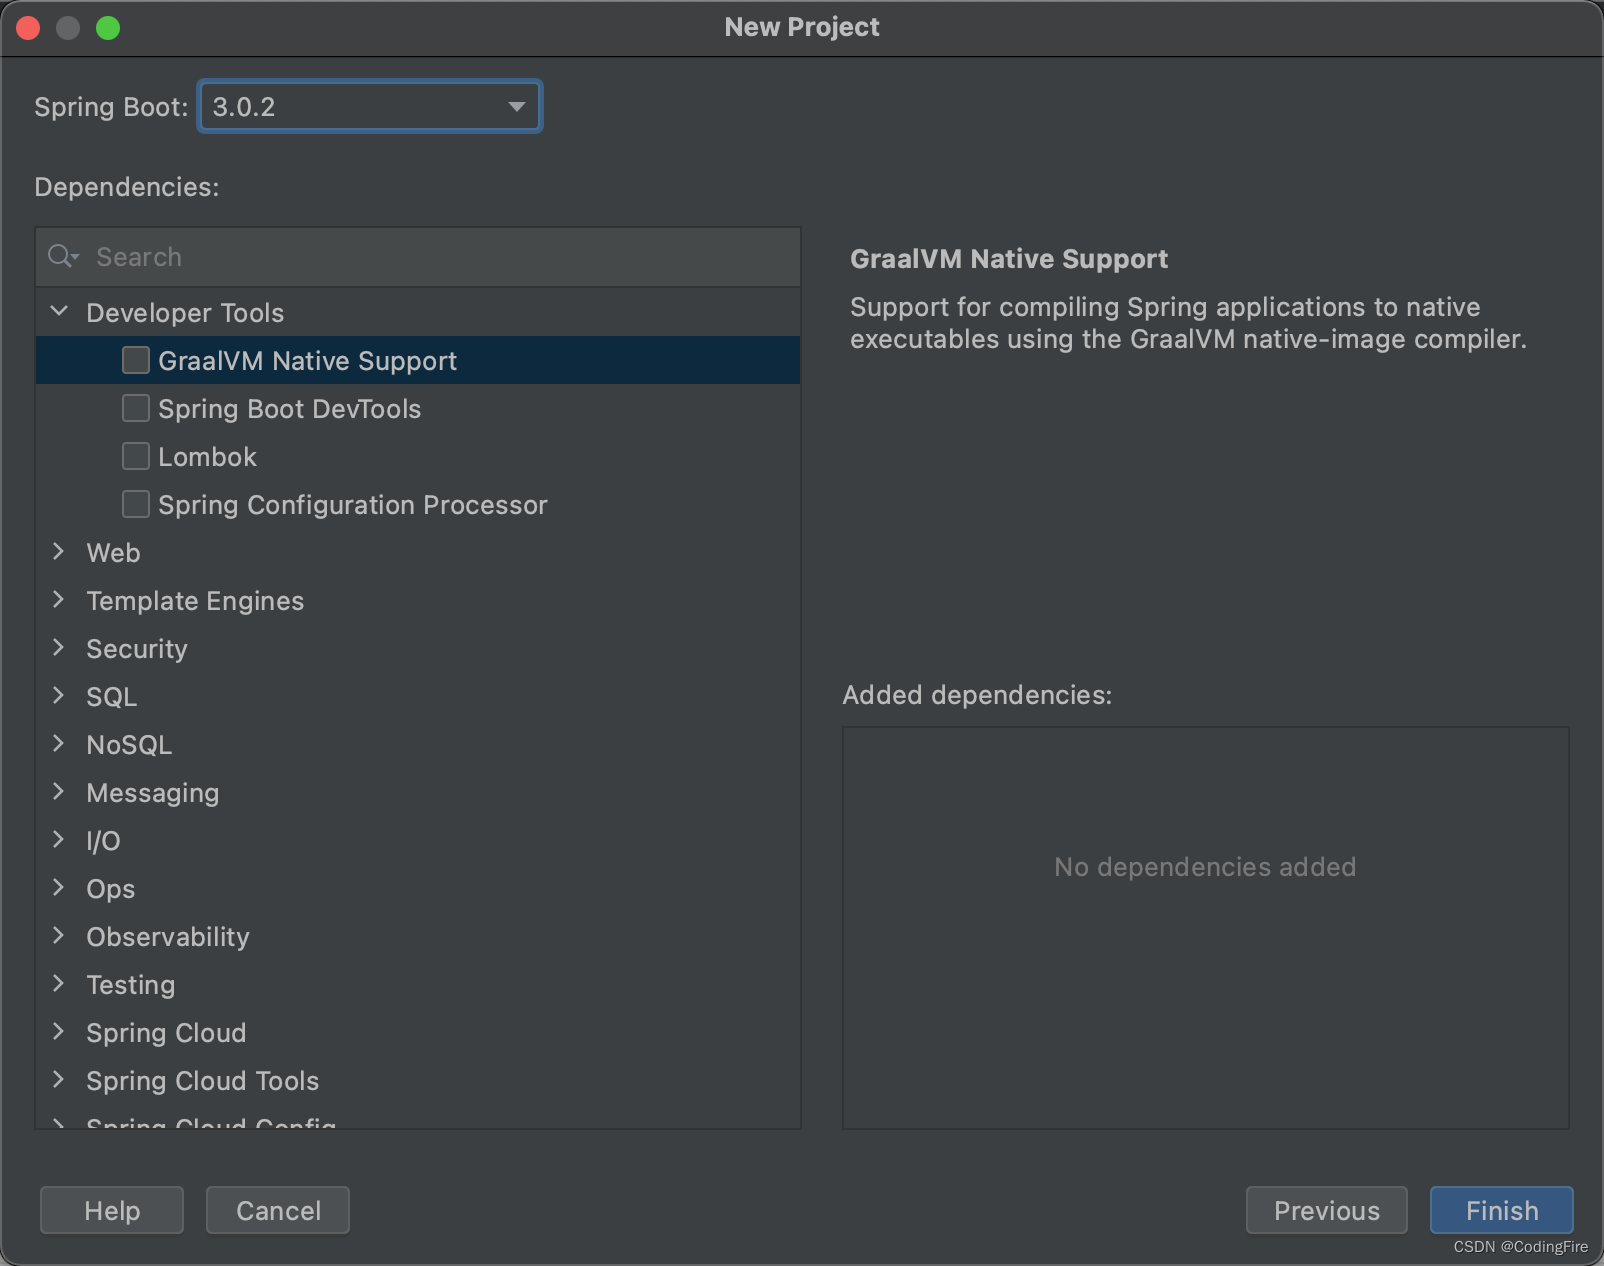The width and height of the screenshot is (1604, 1266).
Task: Enable the Spring Boot DevTools checkbox
Action: [136, 408]
